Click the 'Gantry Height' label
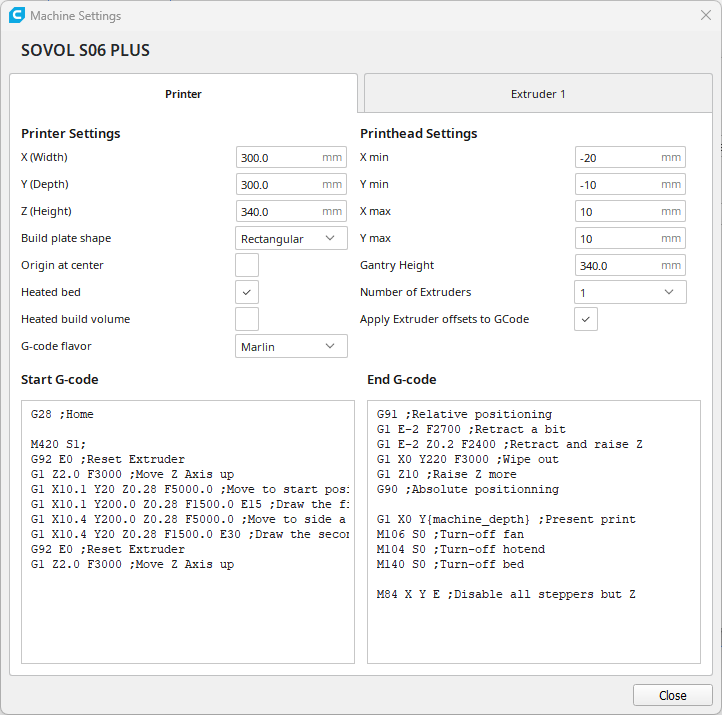This screenshot has height=715, width=722. tap(397, 265)
